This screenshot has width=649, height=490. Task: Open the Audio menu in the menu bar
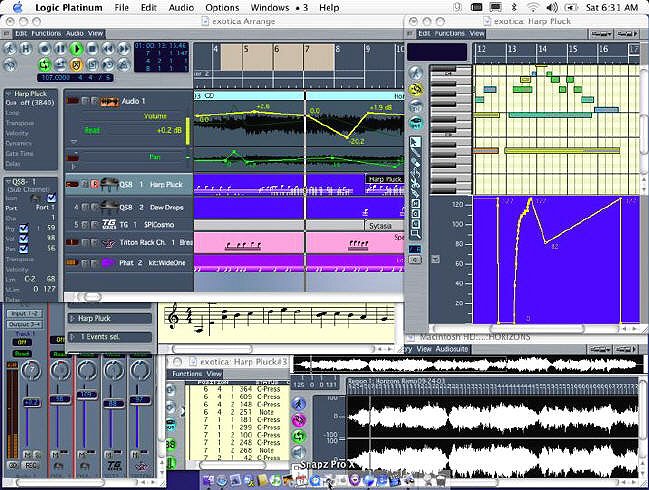coord(181,7)
